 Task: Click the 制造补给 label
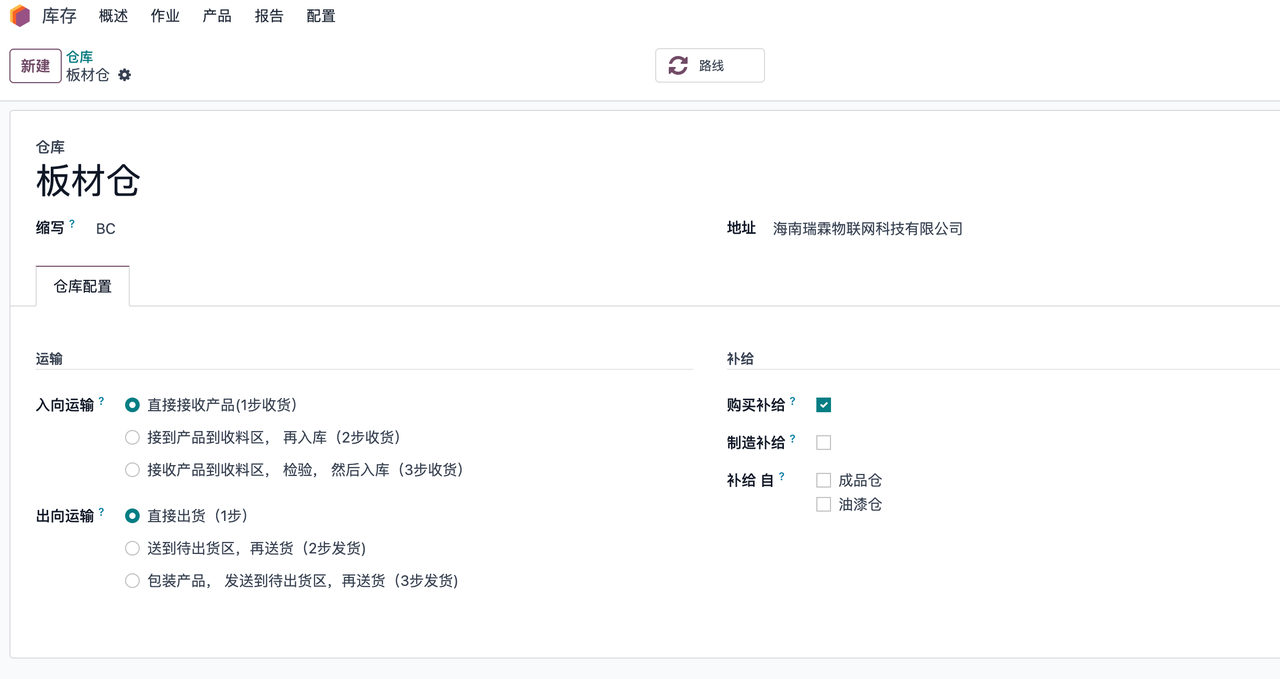pos(756,442)
